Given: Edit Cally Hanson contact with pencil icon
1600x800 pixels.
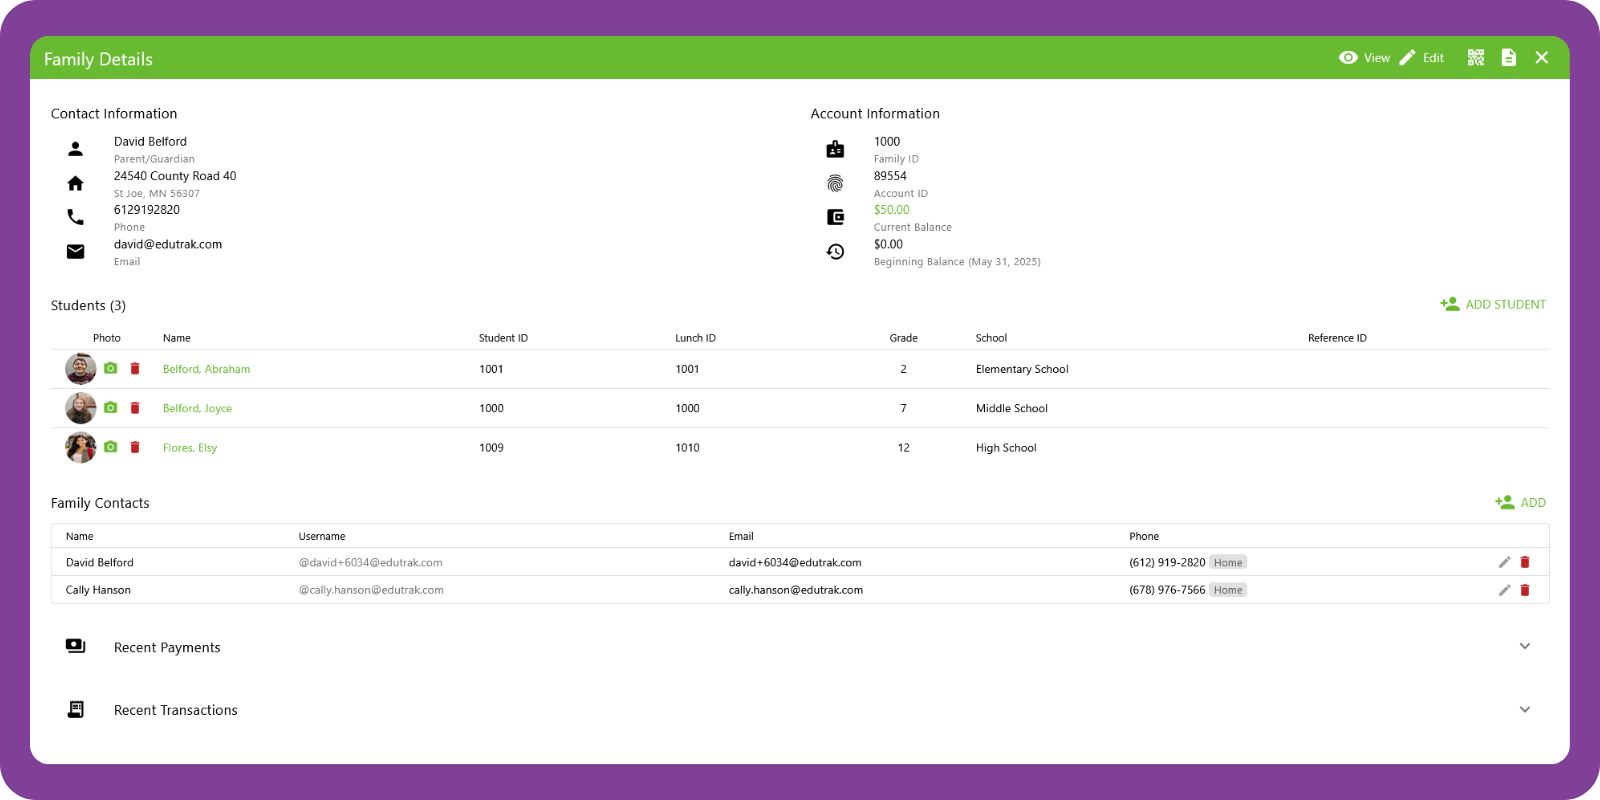Looking at the screenshot, I should [1504, 590].
